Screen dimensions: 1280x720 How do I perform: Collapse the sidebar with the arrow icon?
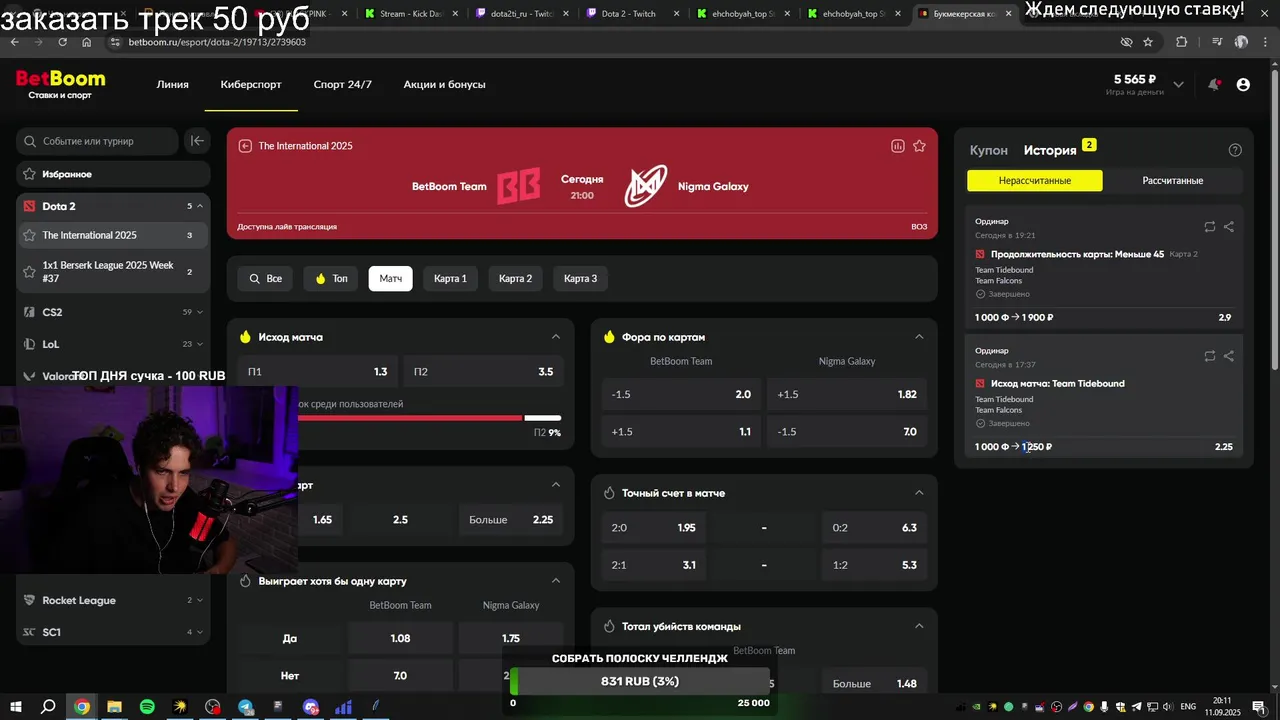coord(197,141)
